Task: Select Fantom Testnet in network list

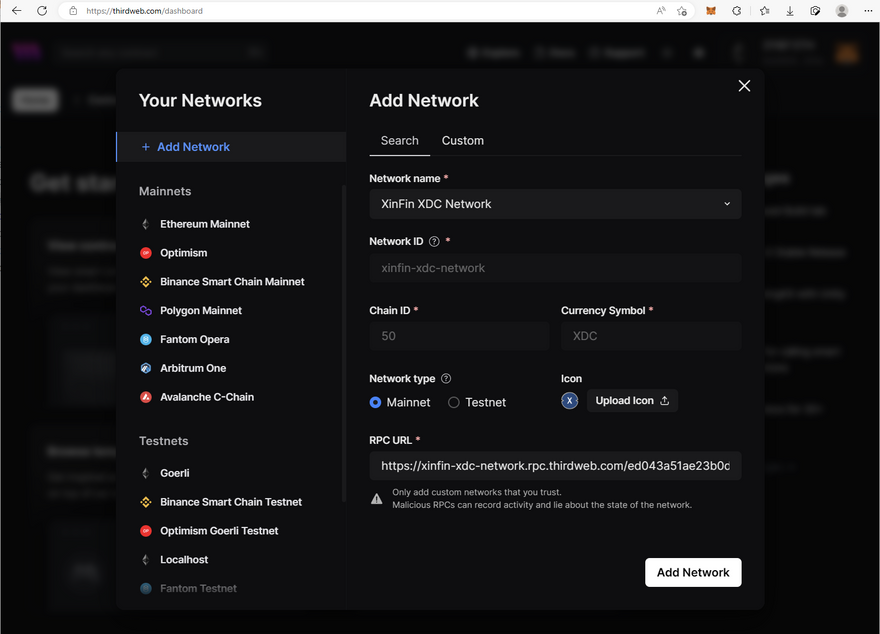Action: [198, 589]
